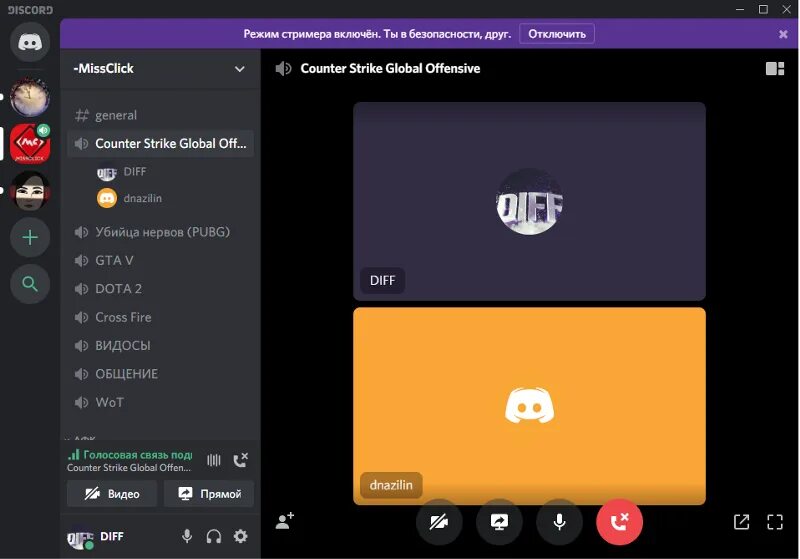Disconnect via voice panel phone icon
The height and width of the screenshot is (559, 800).
point(240,461)
